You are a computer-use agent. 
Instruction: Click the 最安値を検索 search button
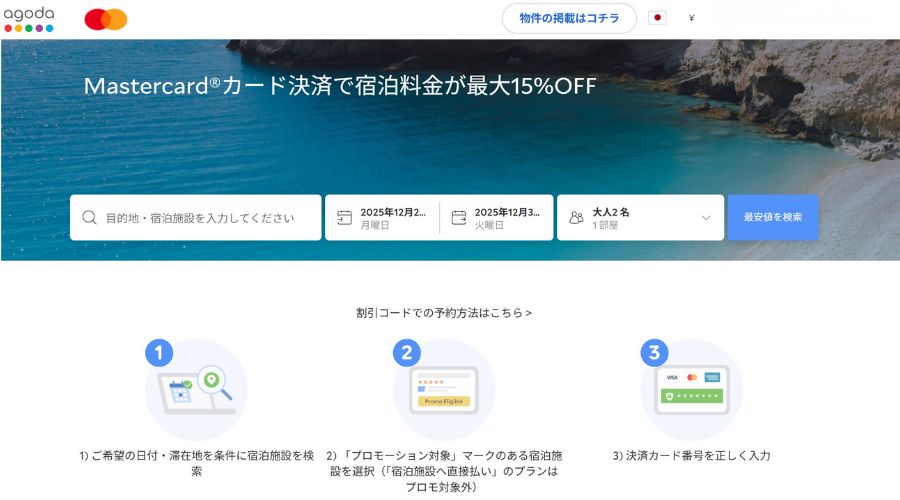(x=773, y=217)
